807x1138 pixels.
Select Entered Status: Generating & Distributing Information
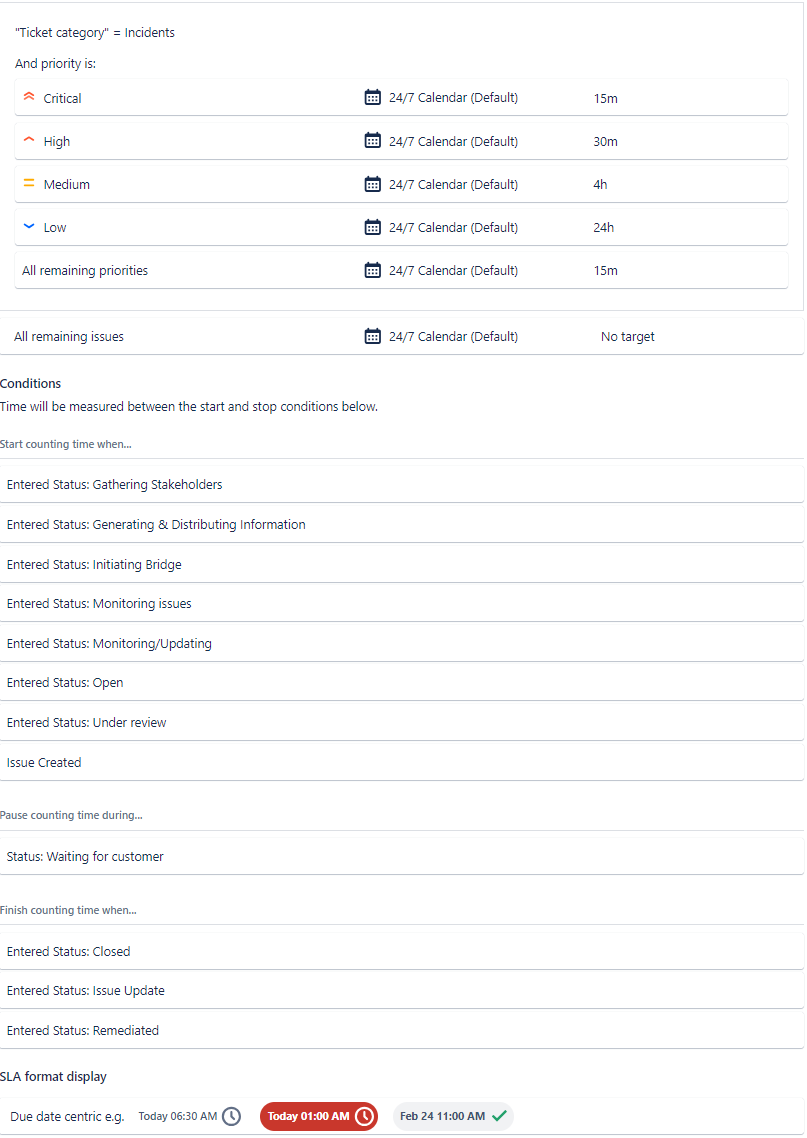pyautogui.click(x=402, y=524)
